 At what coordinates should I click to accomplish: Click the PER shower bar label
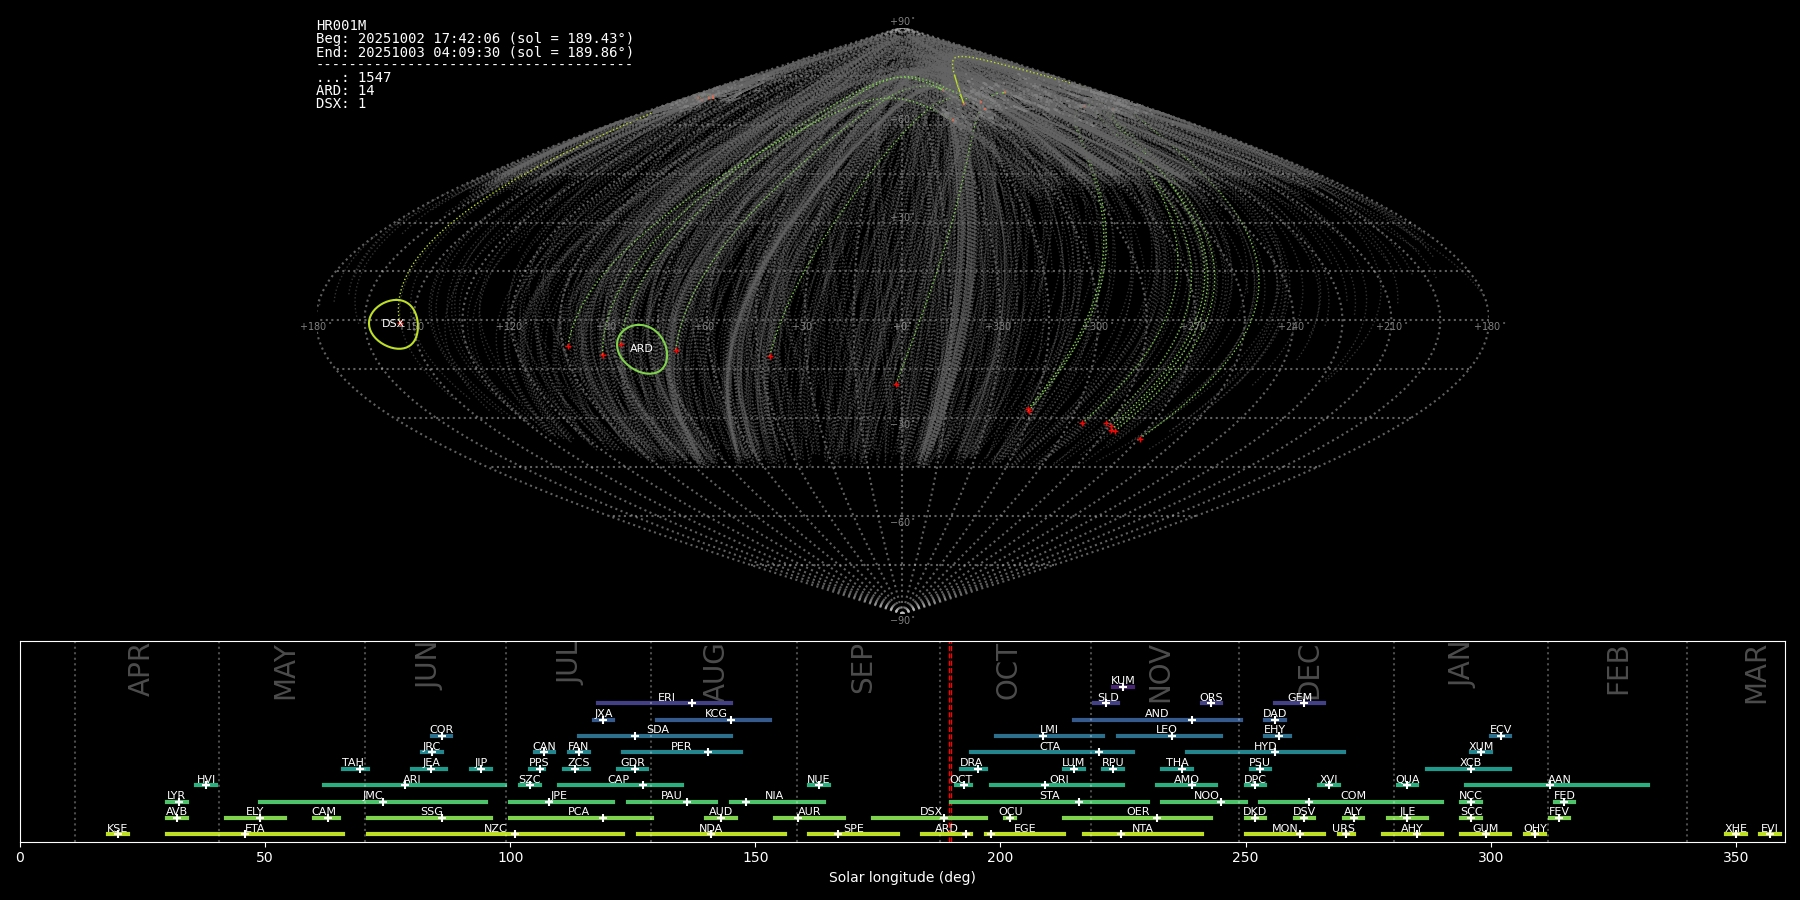click(681, 747)
